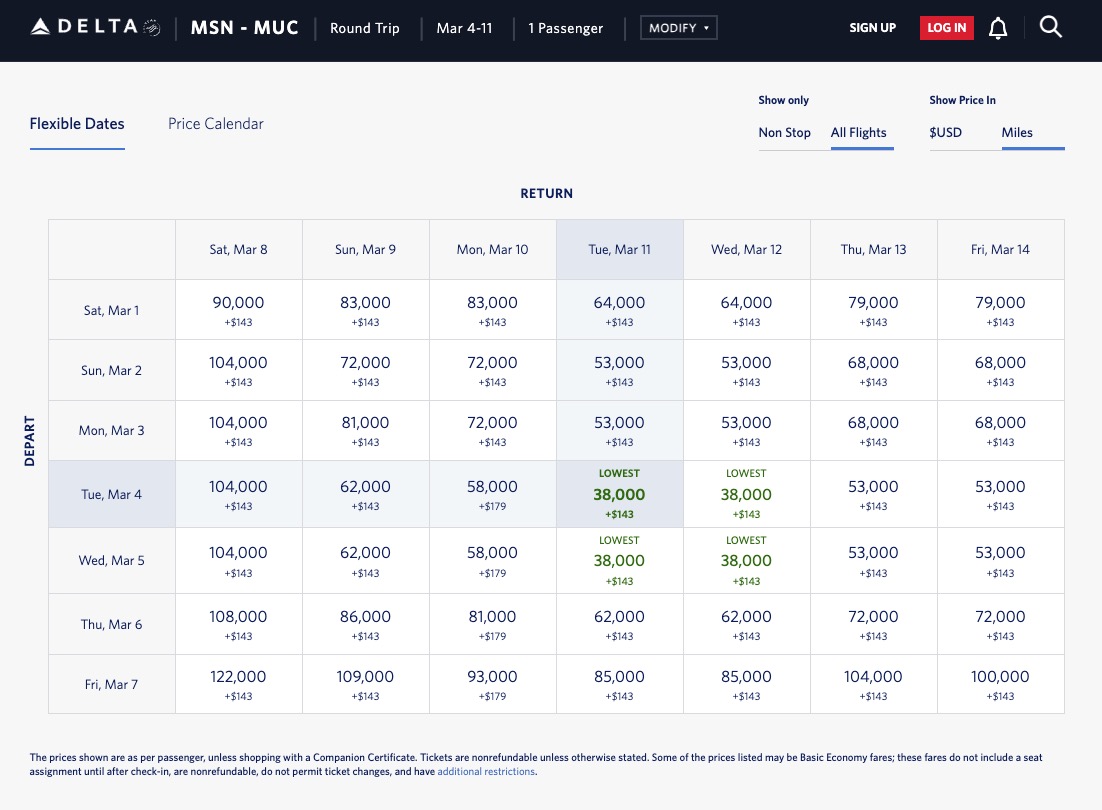Select the Miles price display option
This screenshot has width=1102, height=810.
1018,131
